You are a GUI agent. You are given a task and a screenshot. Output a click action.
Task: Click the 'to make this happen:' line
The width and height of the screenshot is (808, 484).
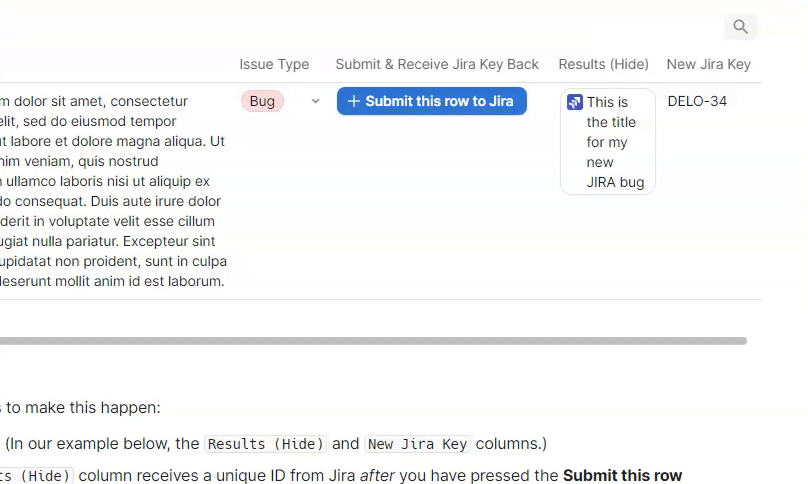click(x=85, y=407)
